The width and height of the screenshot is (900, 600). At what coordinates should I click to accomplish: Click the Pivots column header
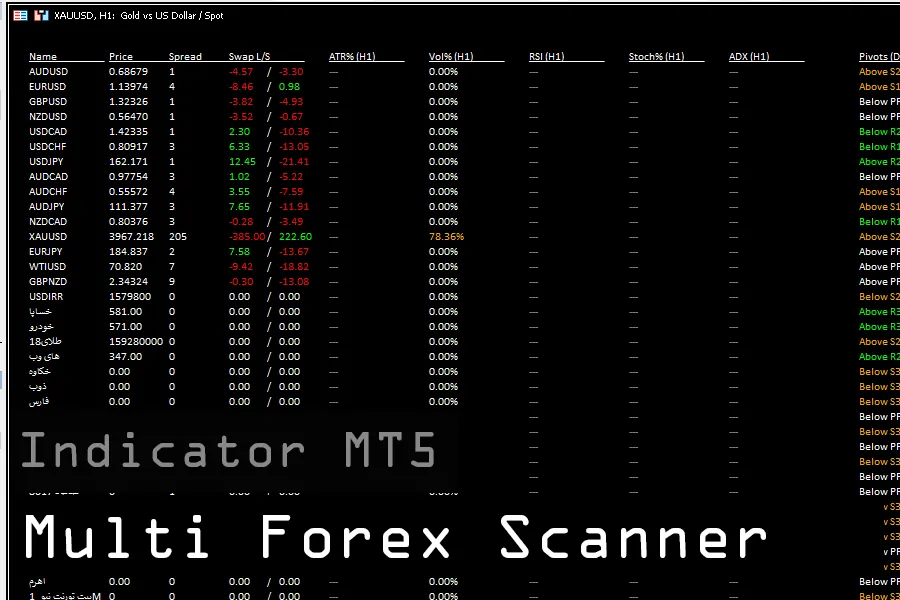coord(879,56)
